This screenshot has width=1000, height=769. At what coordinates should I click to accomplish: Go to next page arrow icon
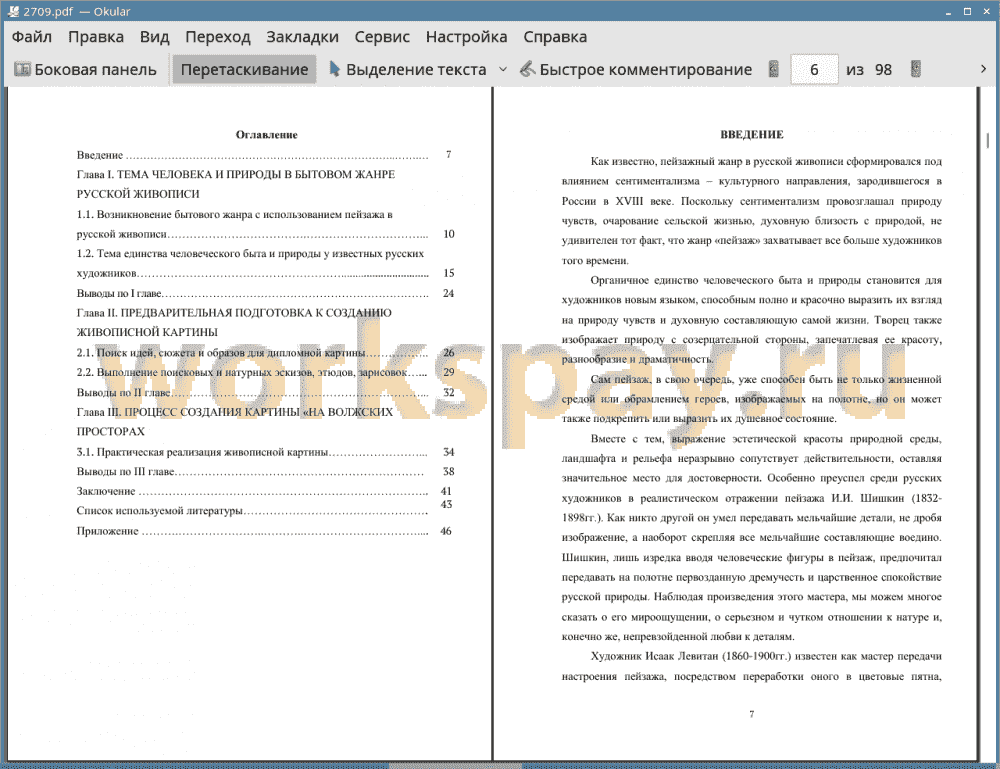point(916,69)
